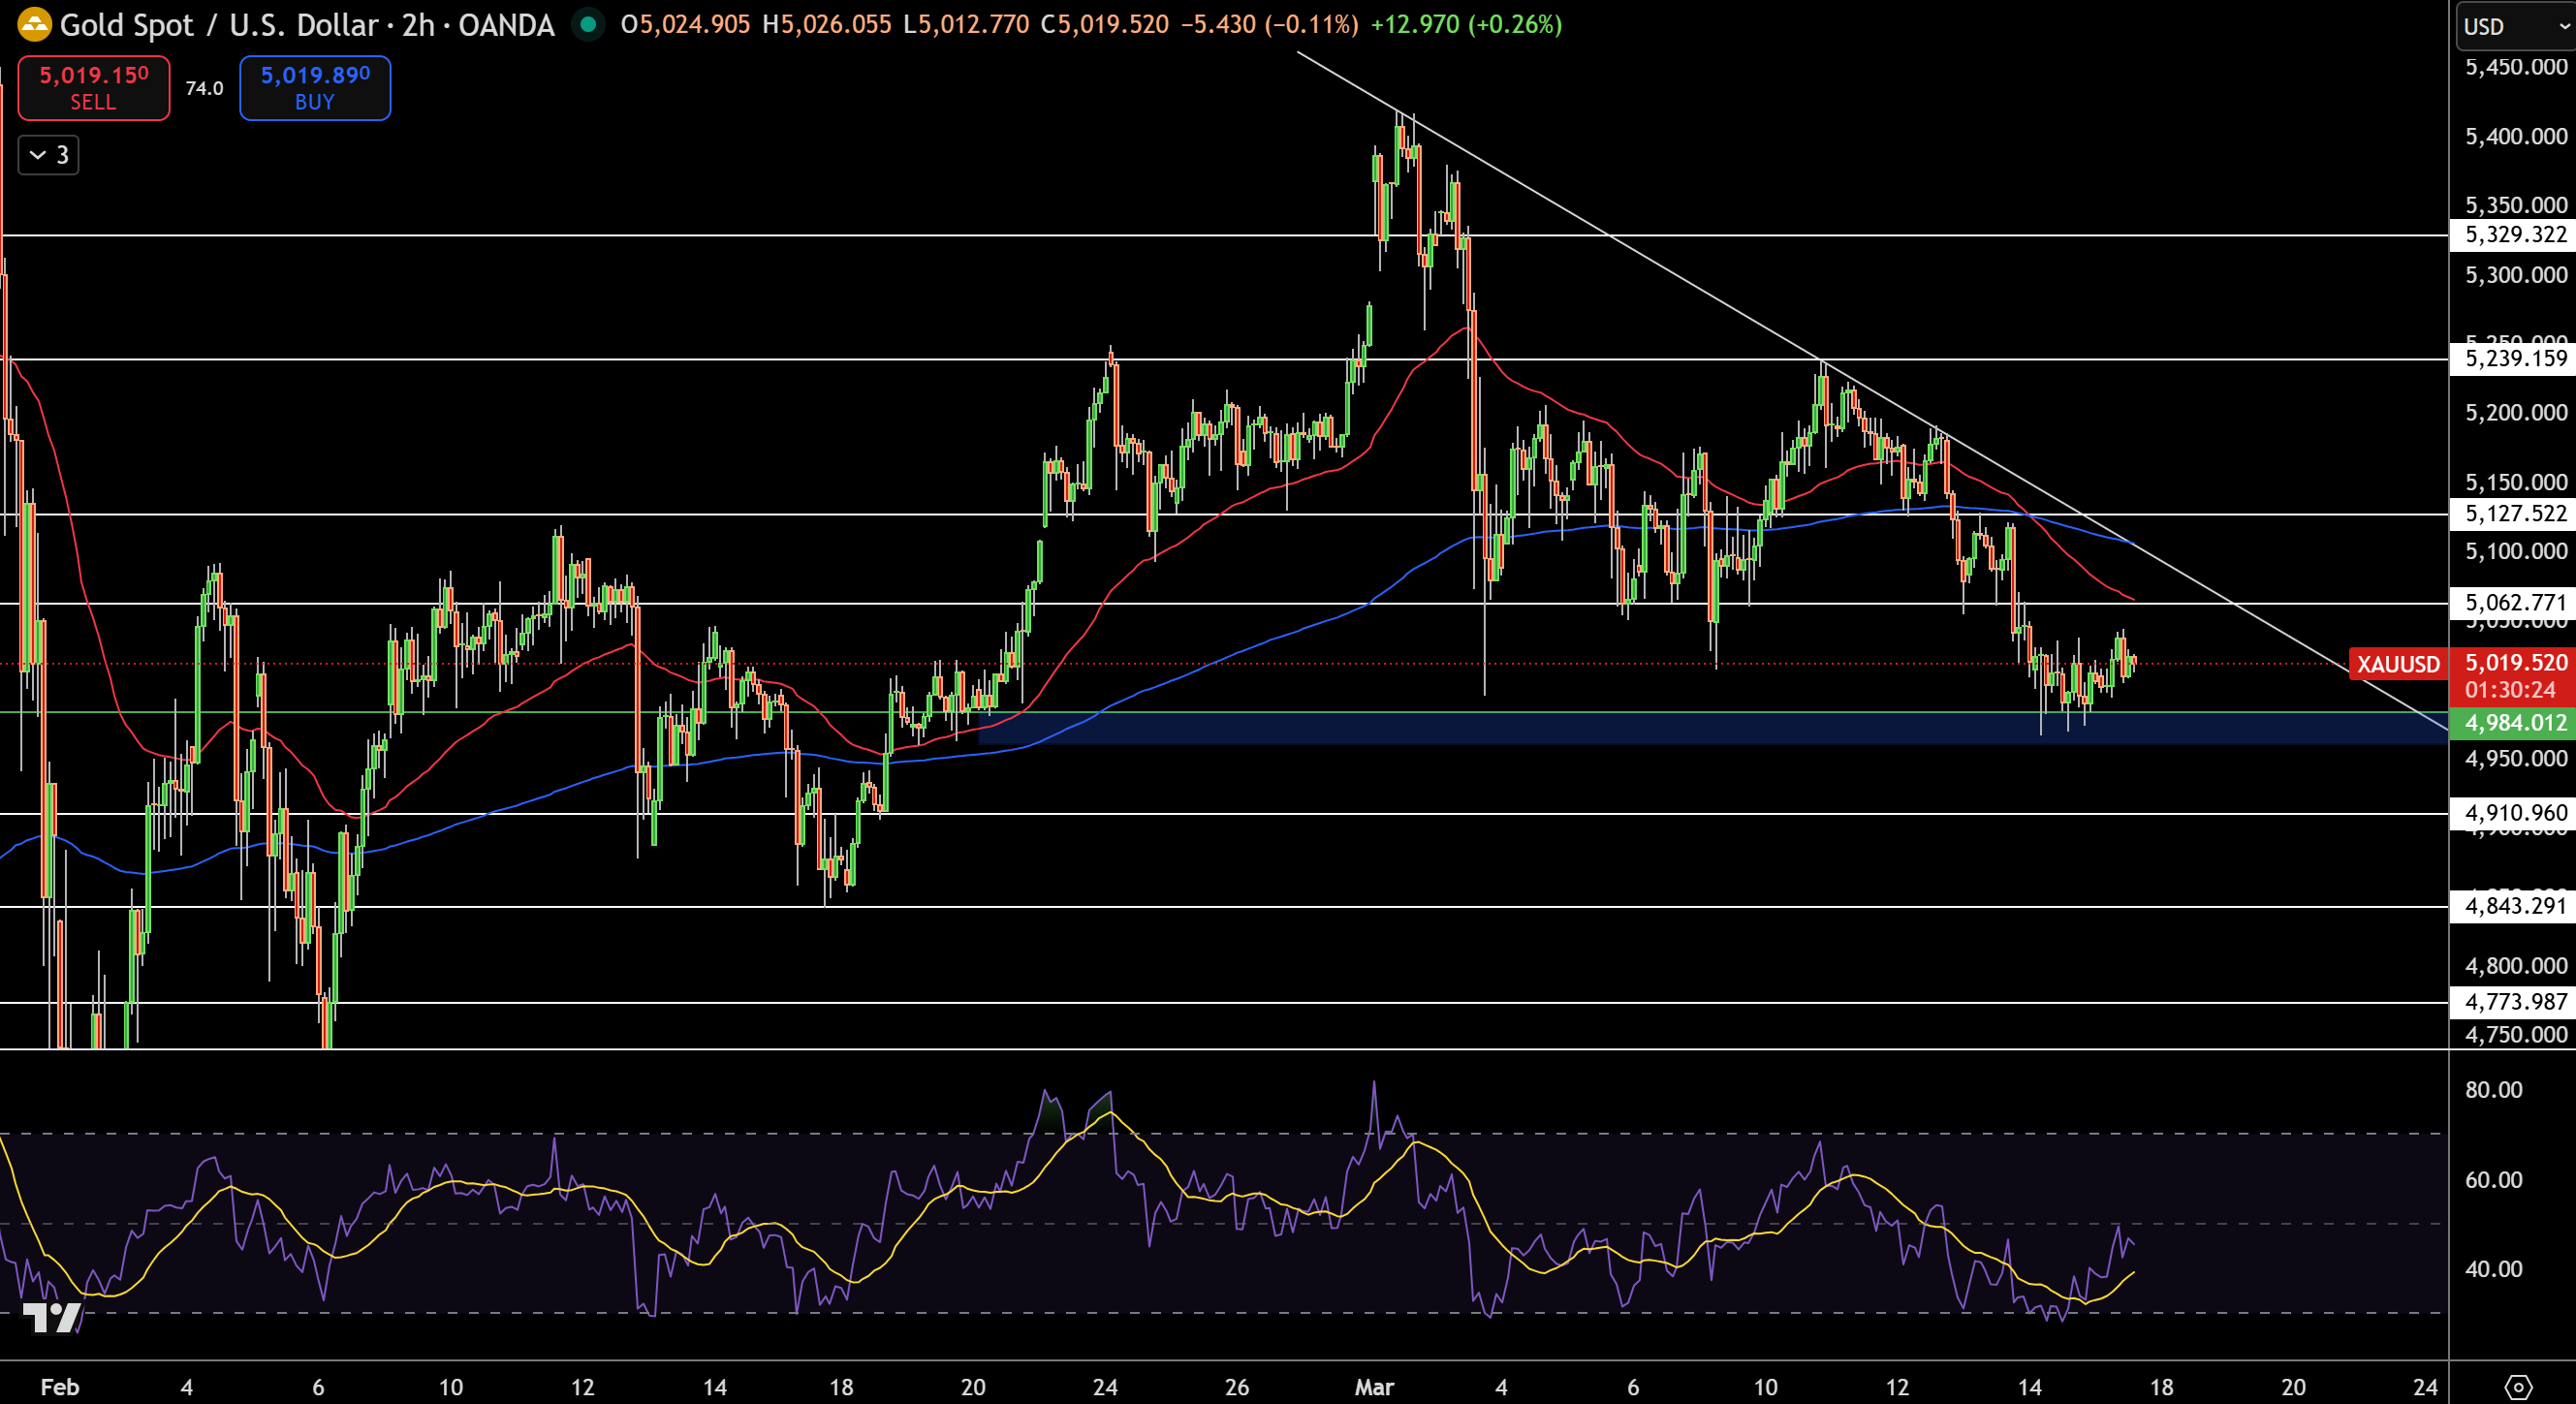Click the Feb label on the time axis
2576x1404 pixels.
(x=59, y=1387)
